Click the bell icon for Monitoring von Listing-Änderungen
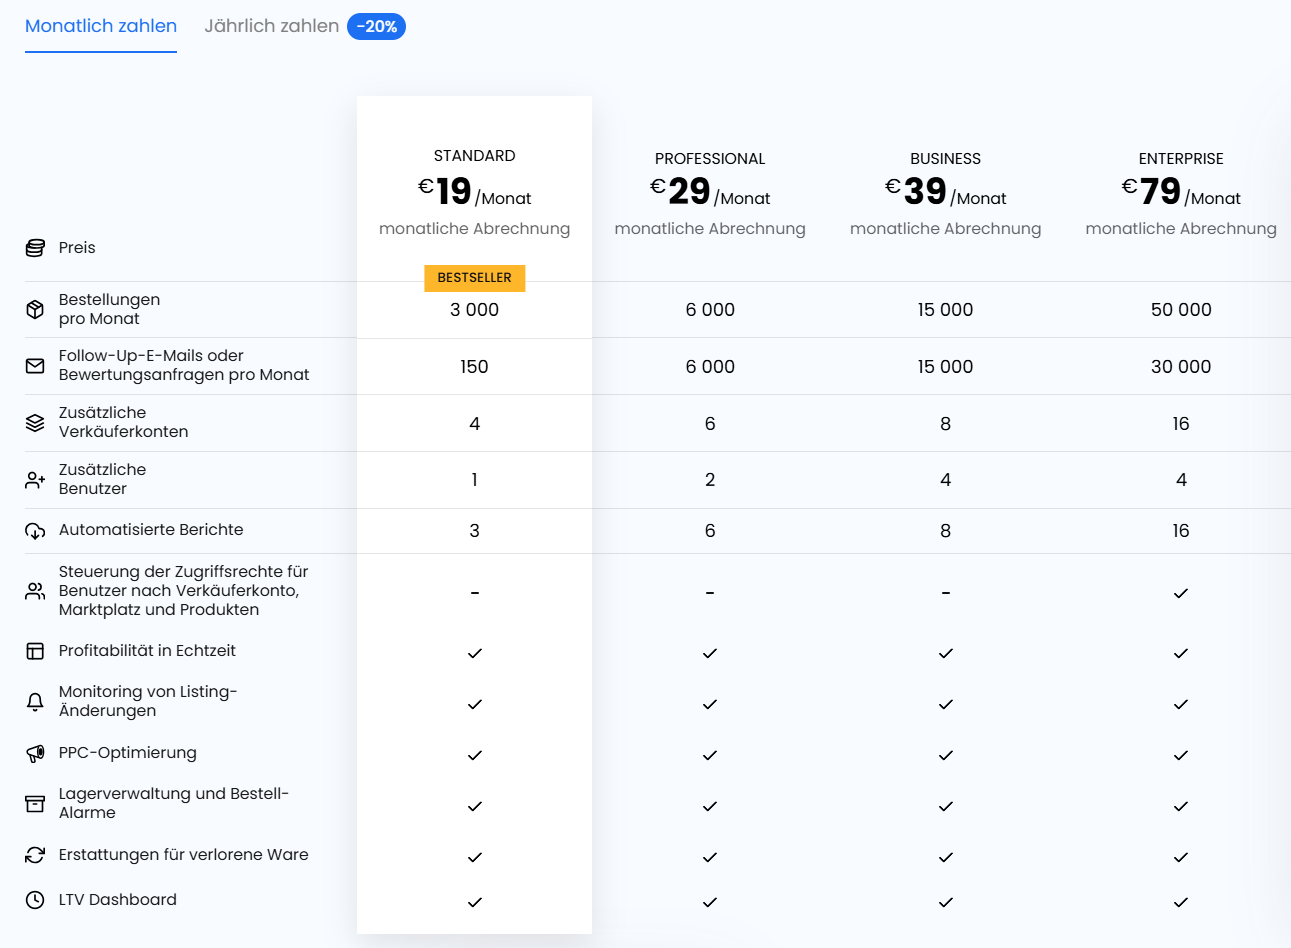The width and height of the screenshot is (1291, 948). (35, 702)
